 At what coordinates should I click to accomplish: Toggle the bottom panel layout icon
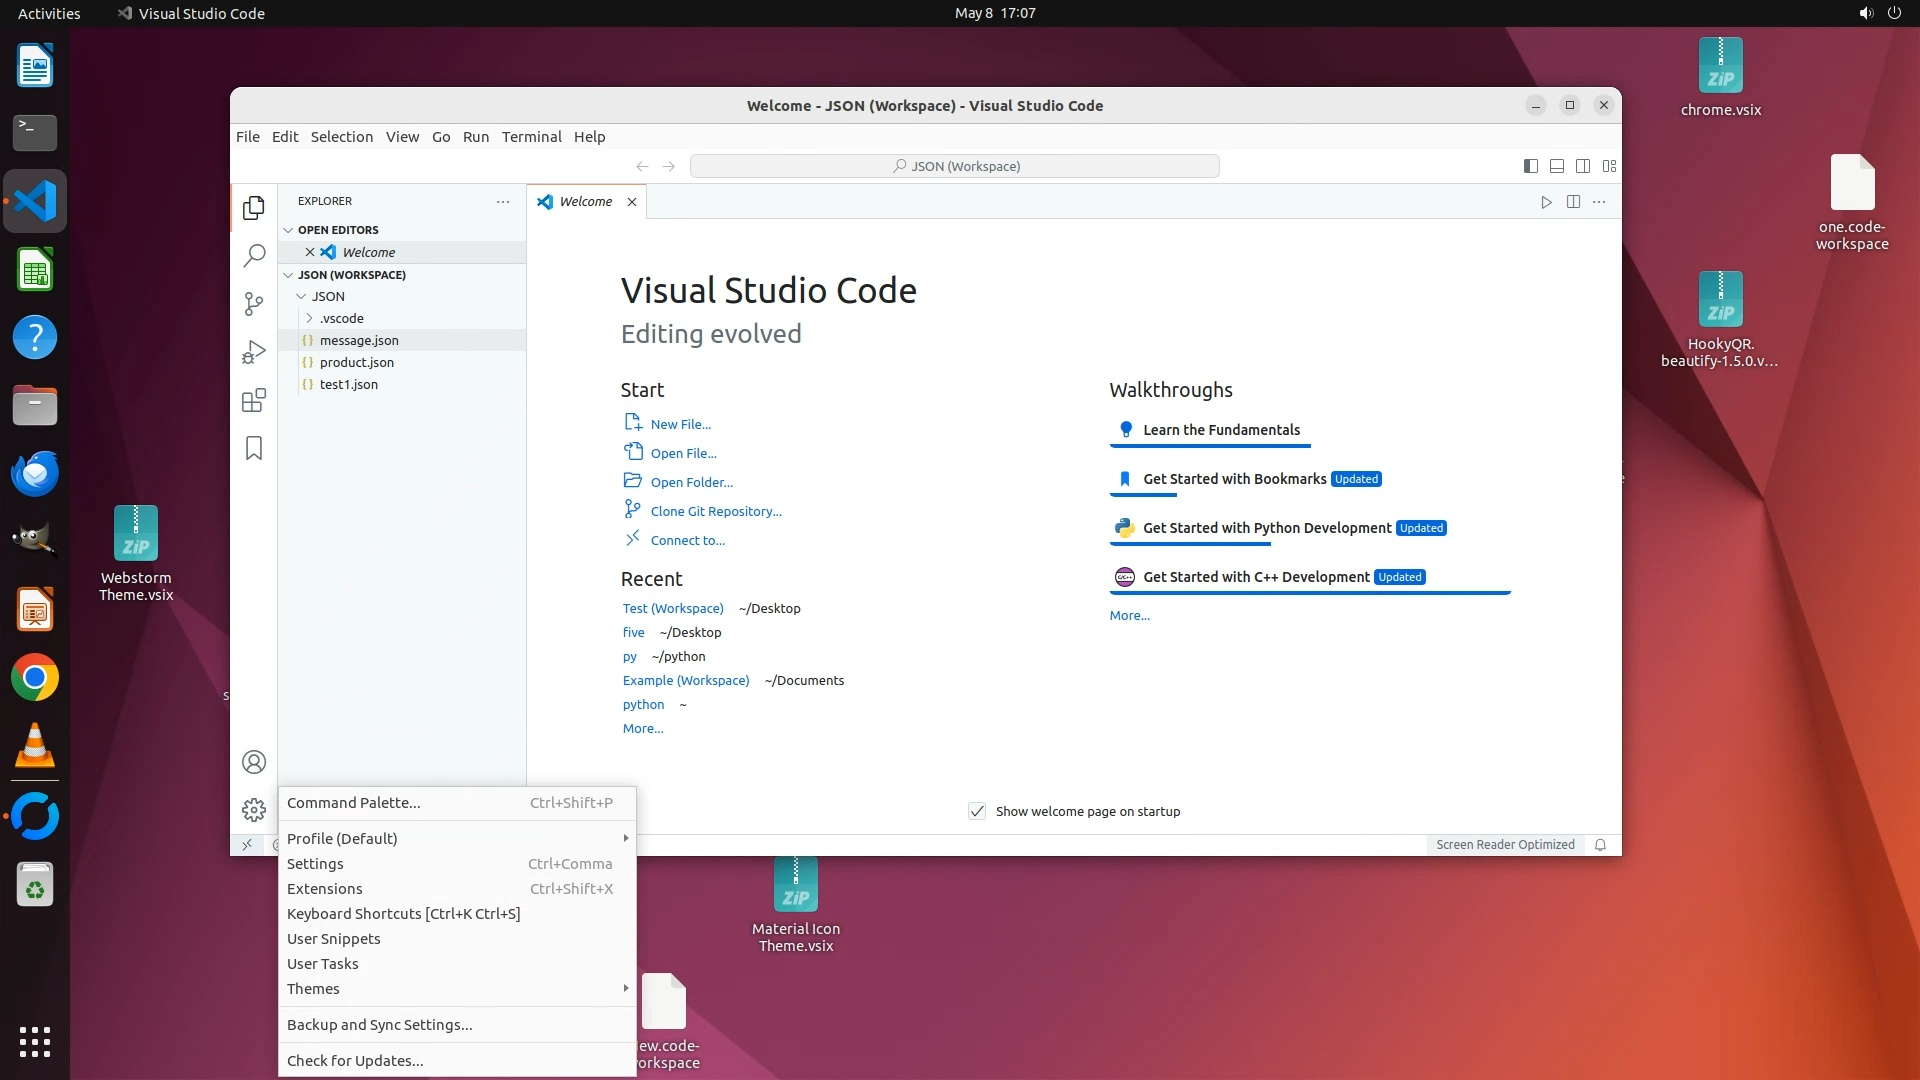tap(1556, 166)
